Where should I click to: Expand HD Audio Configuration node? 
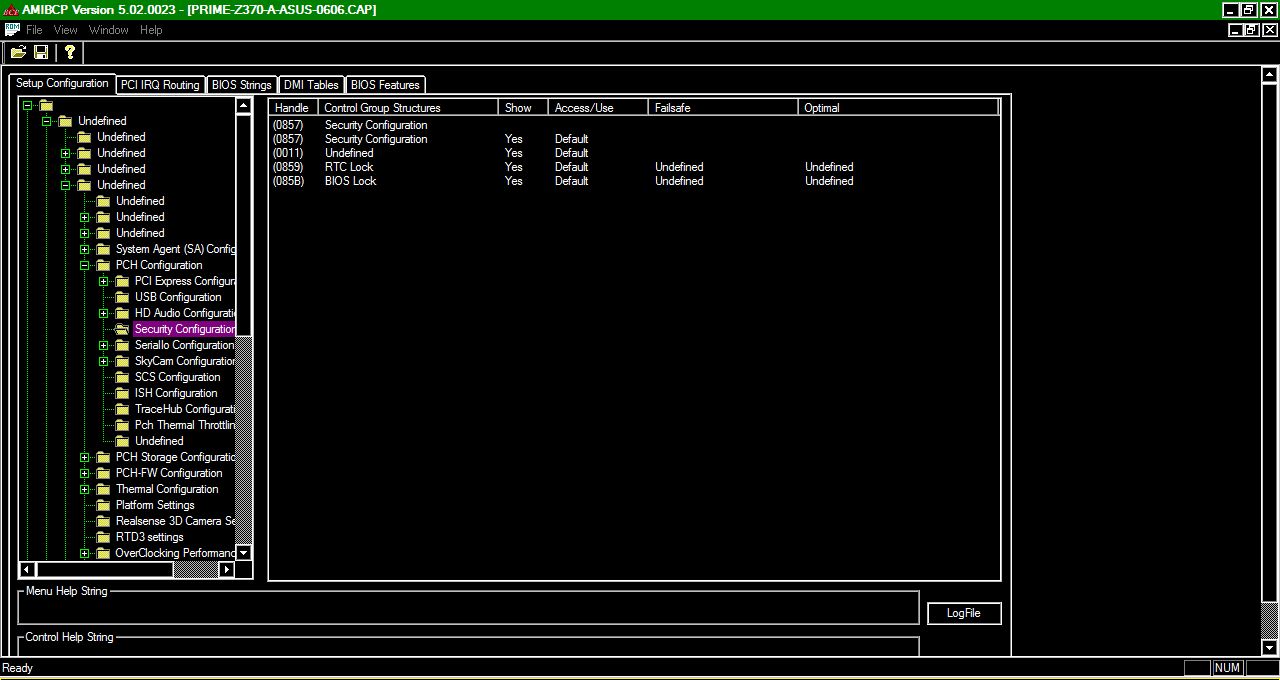103,313
